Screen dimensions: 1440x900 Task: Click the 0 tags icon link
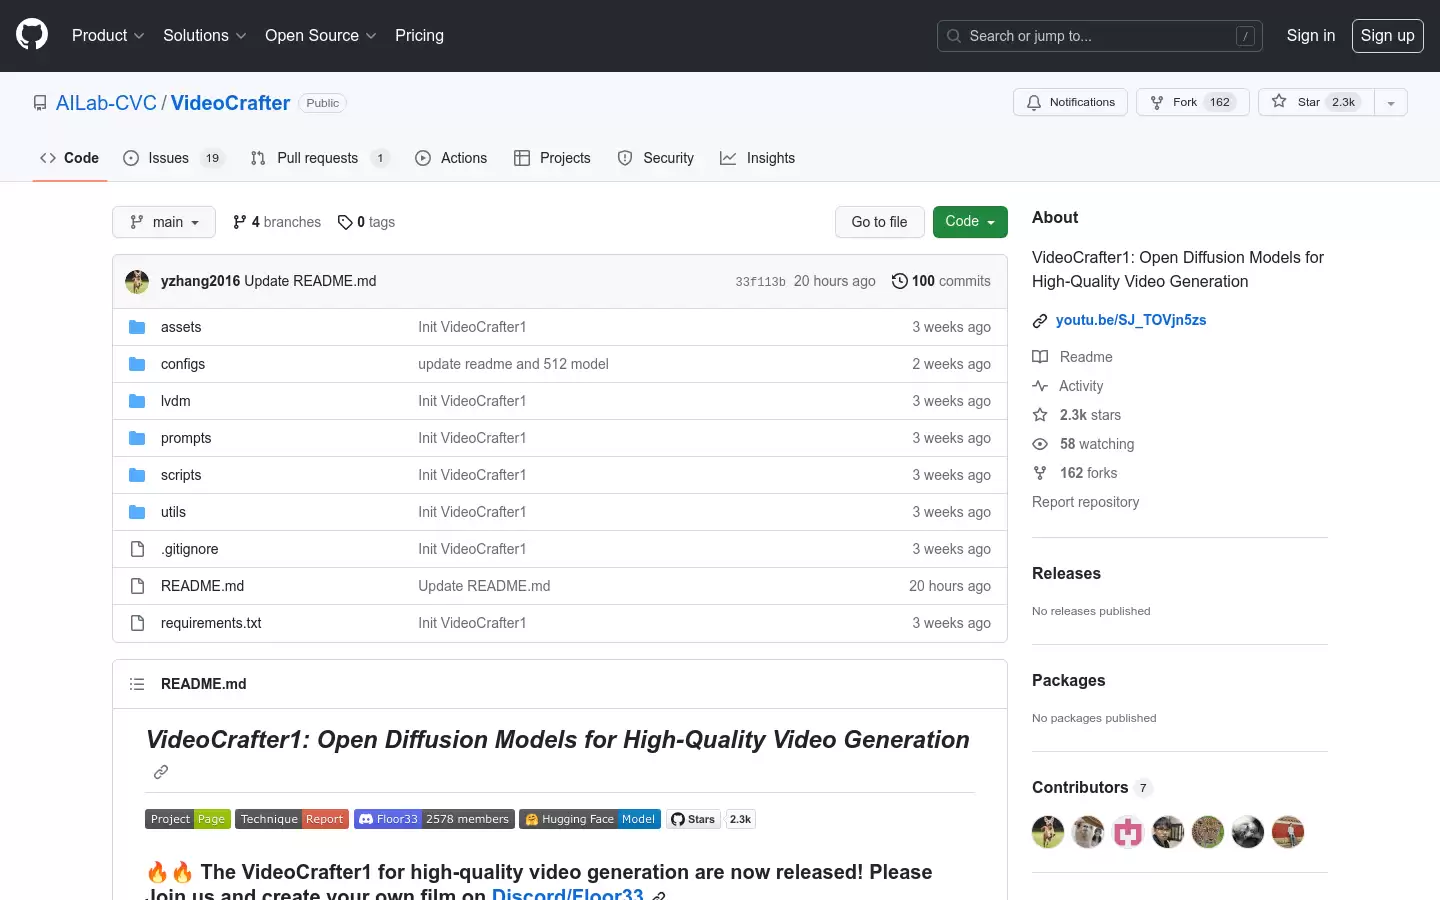[366, 222]
